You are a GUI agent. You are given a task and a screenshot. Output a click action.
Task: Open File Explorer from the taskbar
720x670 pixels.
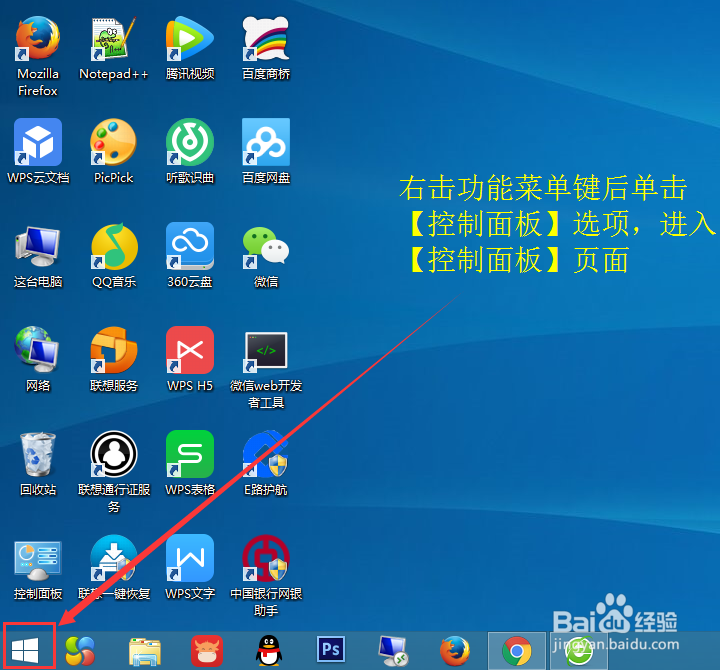coord(145,651)
